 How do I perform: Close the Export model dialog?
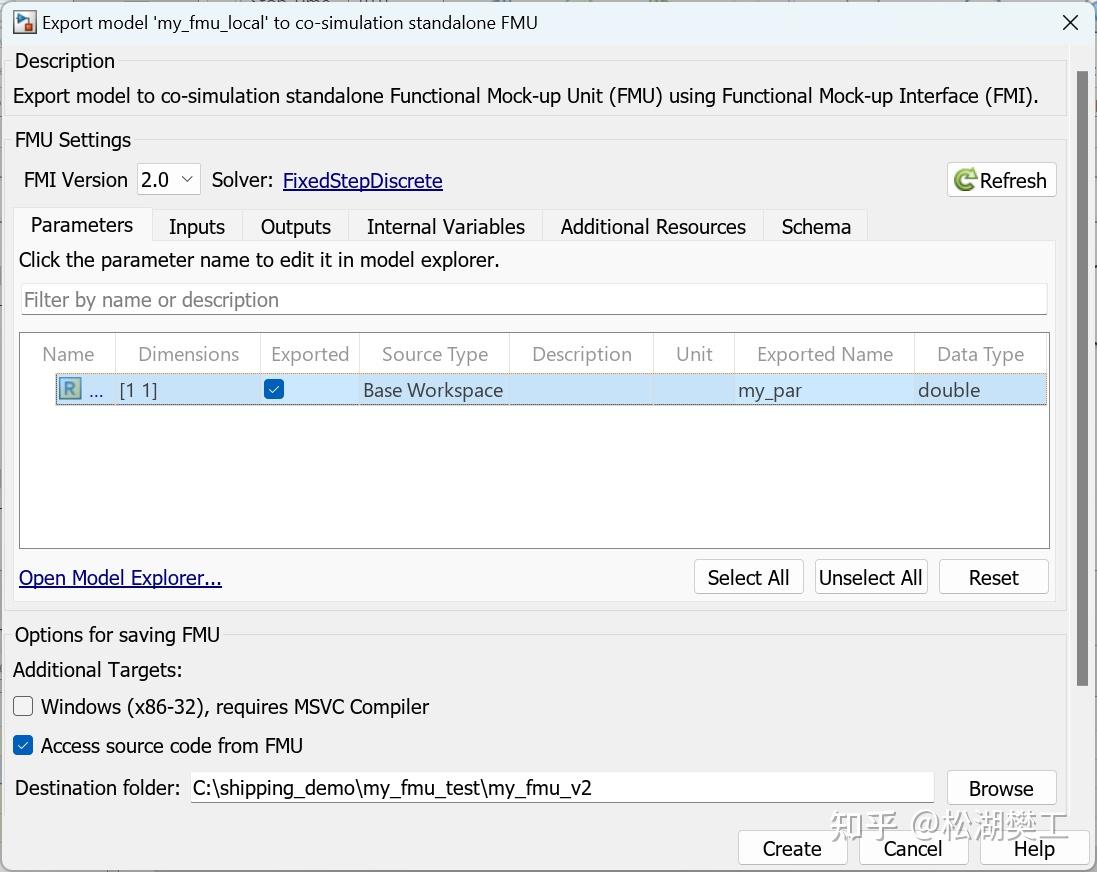coord(1070,22)
